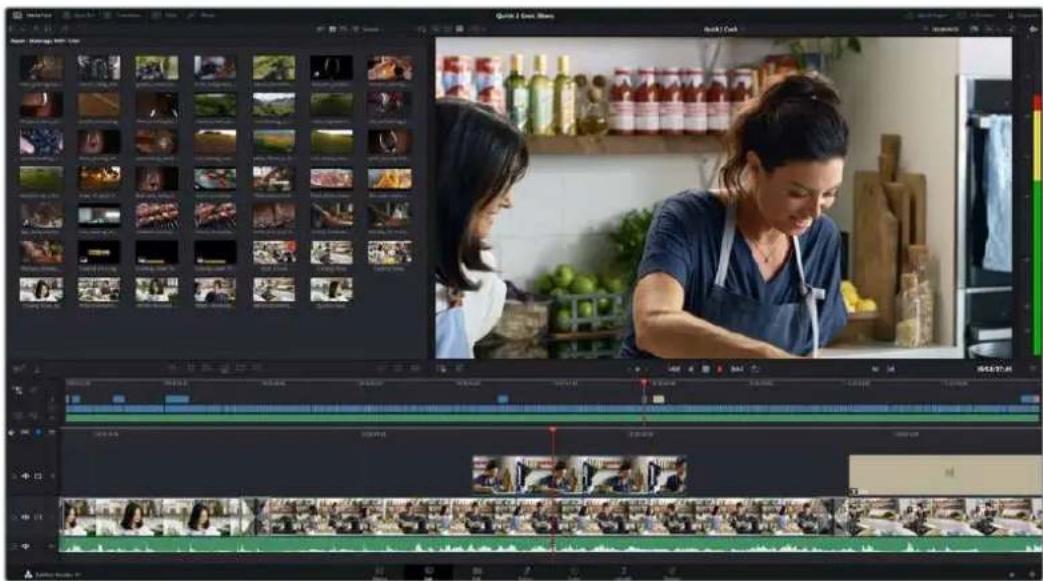Viewport: 1043px width, 581px height.
Task: Select the blueberries clip in the media pool
Action: [41, 141]
